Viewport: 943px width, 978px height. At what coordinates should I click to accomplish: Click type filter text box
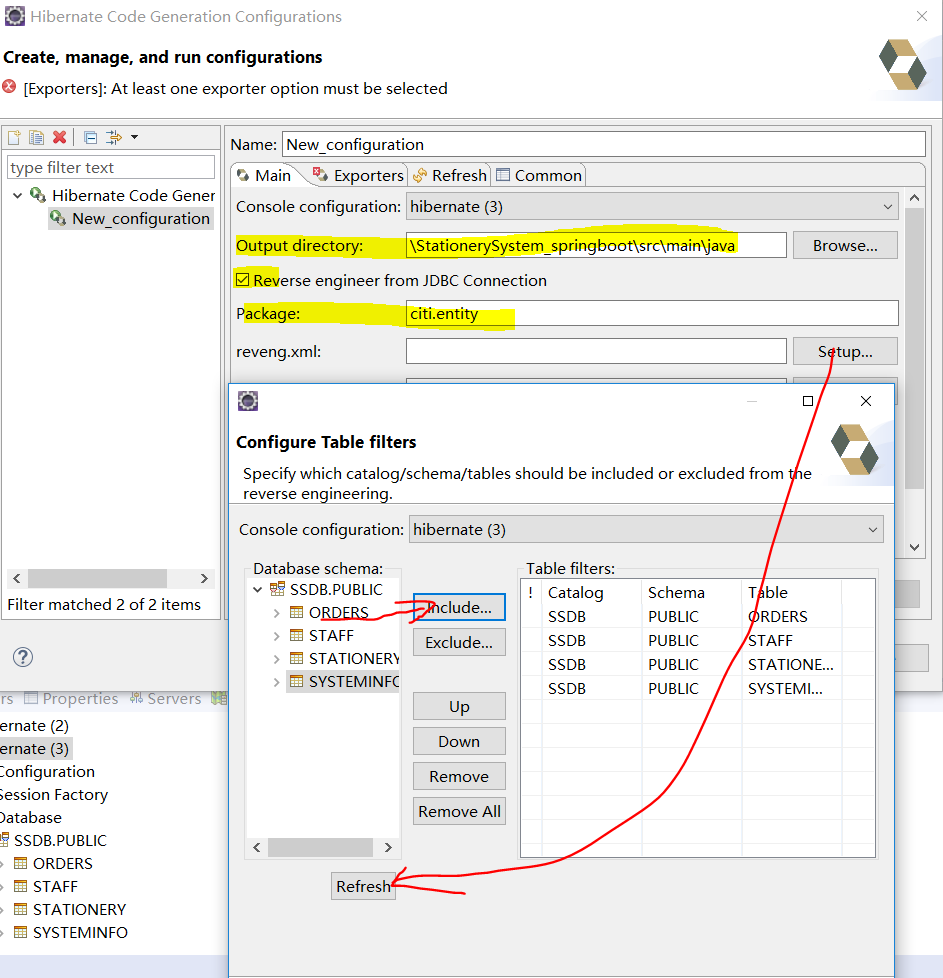point(111,168)
